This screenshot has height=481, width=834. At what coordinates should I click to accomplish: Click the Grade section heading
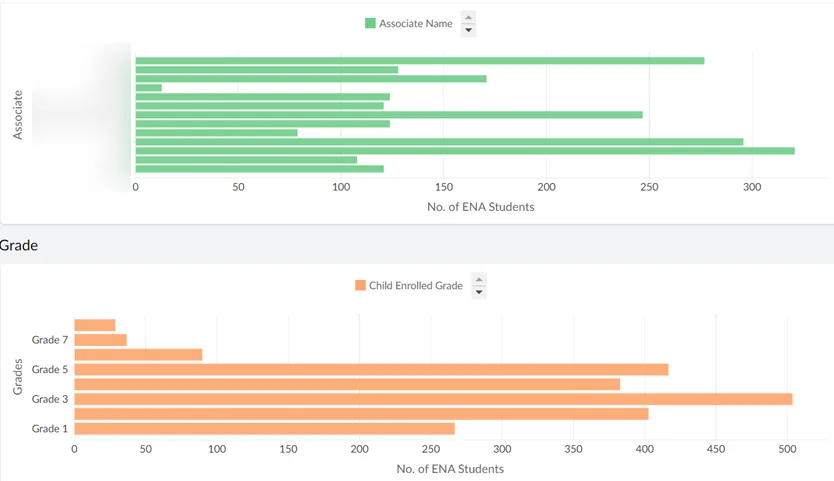(19, 245)
